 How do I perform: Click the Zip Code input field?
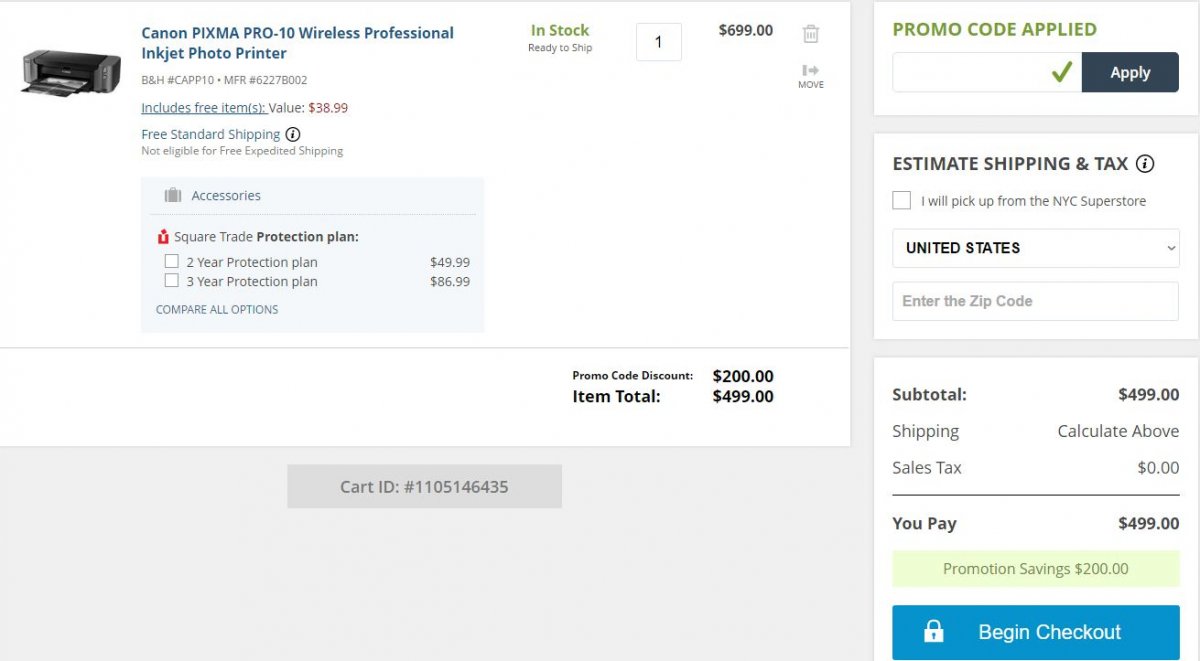(x=1035, y=301)
